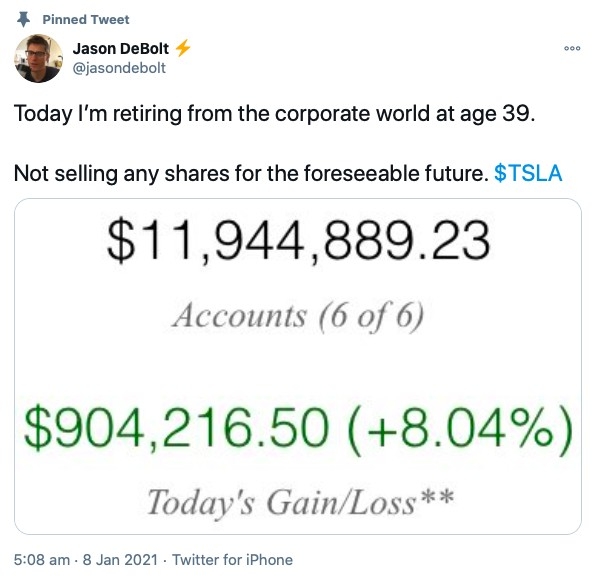Screen dimensions: 595x582
Task: Click the green $904,216.50 gain figure
Action: click(176, 428)
